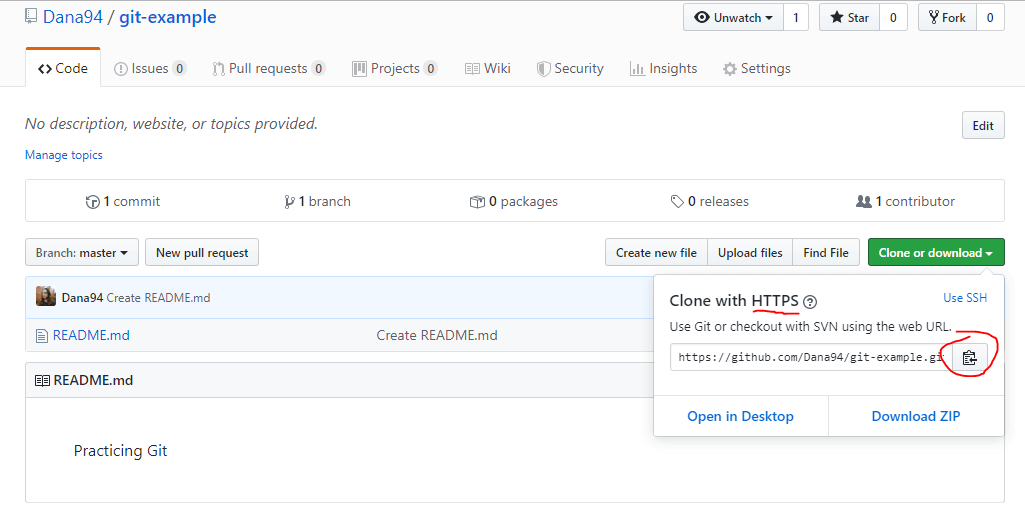Switch to Use SSH link

[x=965, y=298]
